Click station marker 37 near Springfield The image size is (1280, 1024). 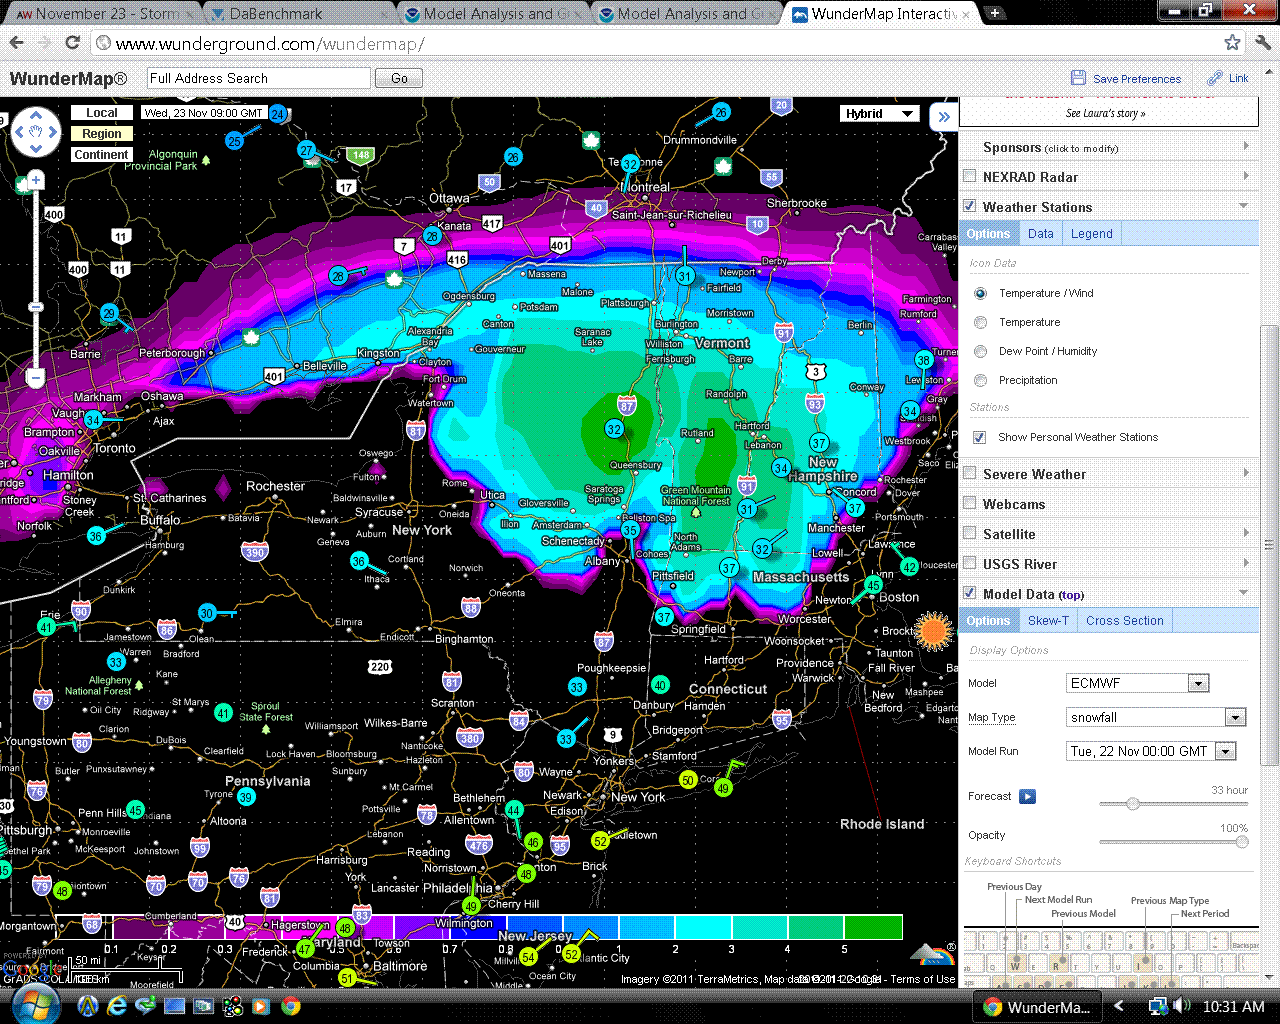click(x=664, y=617)
